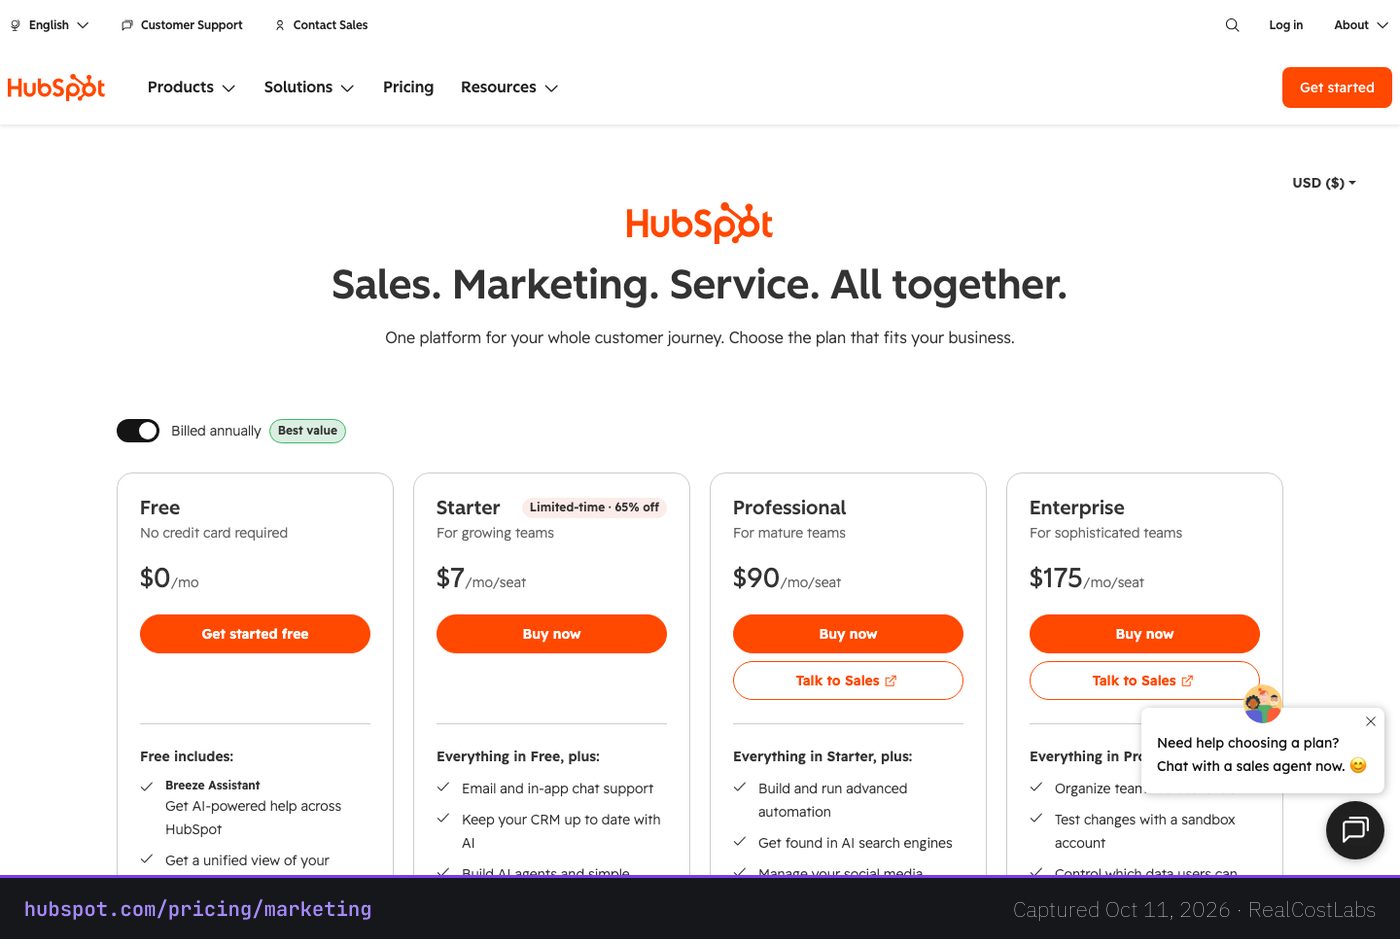Click Buy now on the Professional plan
Screen dimensions: 1400x939
(848, 634)
